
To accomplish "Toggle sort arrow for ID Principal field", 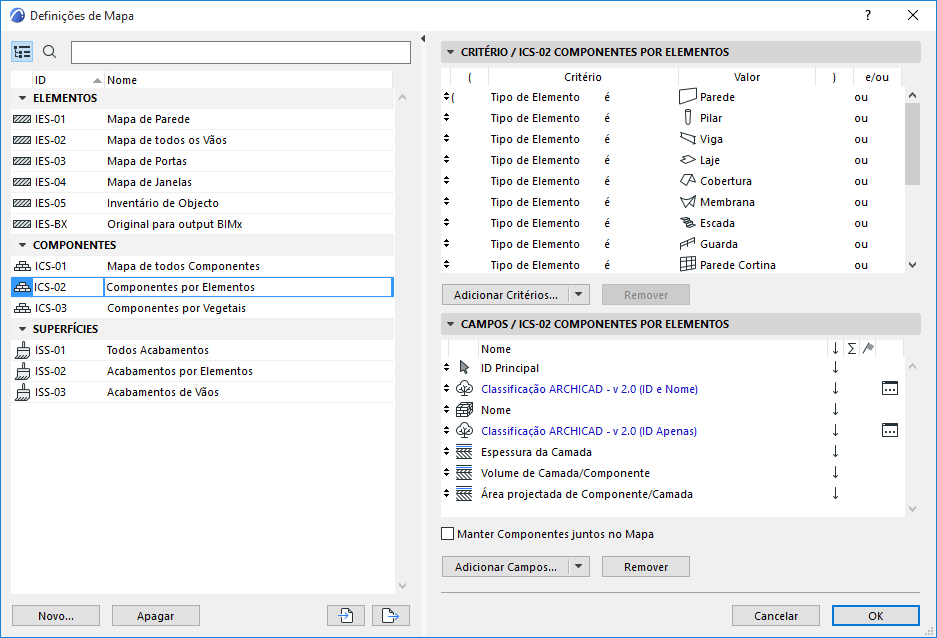I will coord(835,368).
